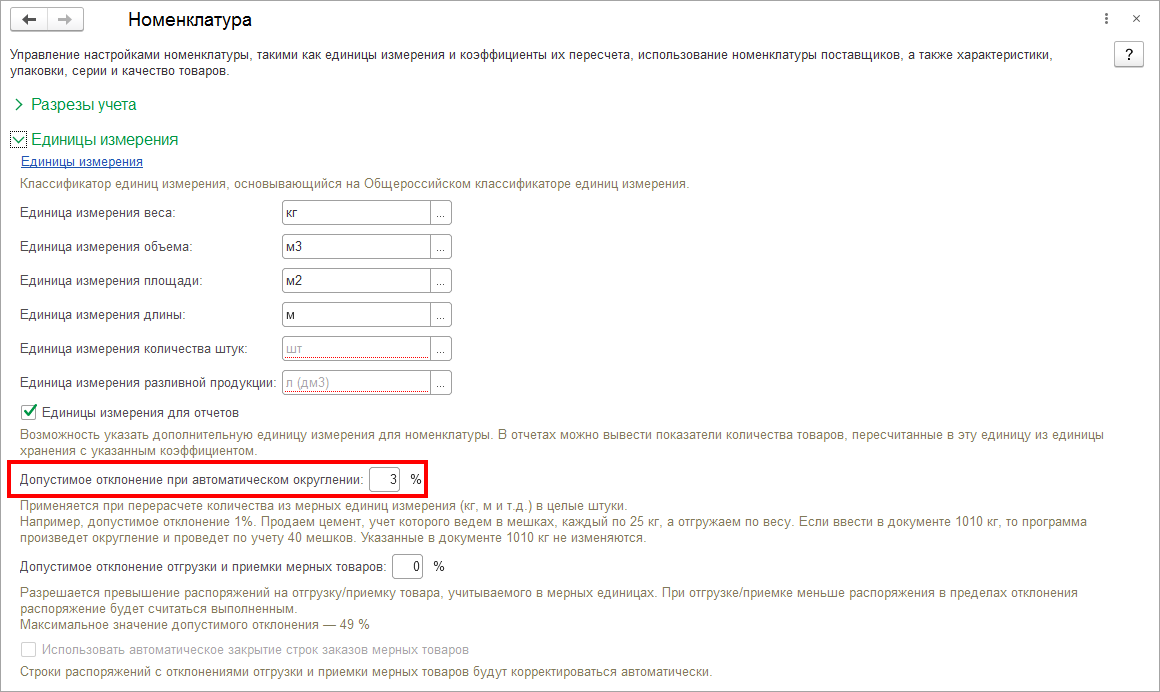The height and width of the screenshot is (692, 1160).
Task: Open the three-dot more options menu
Action: 1107,19
